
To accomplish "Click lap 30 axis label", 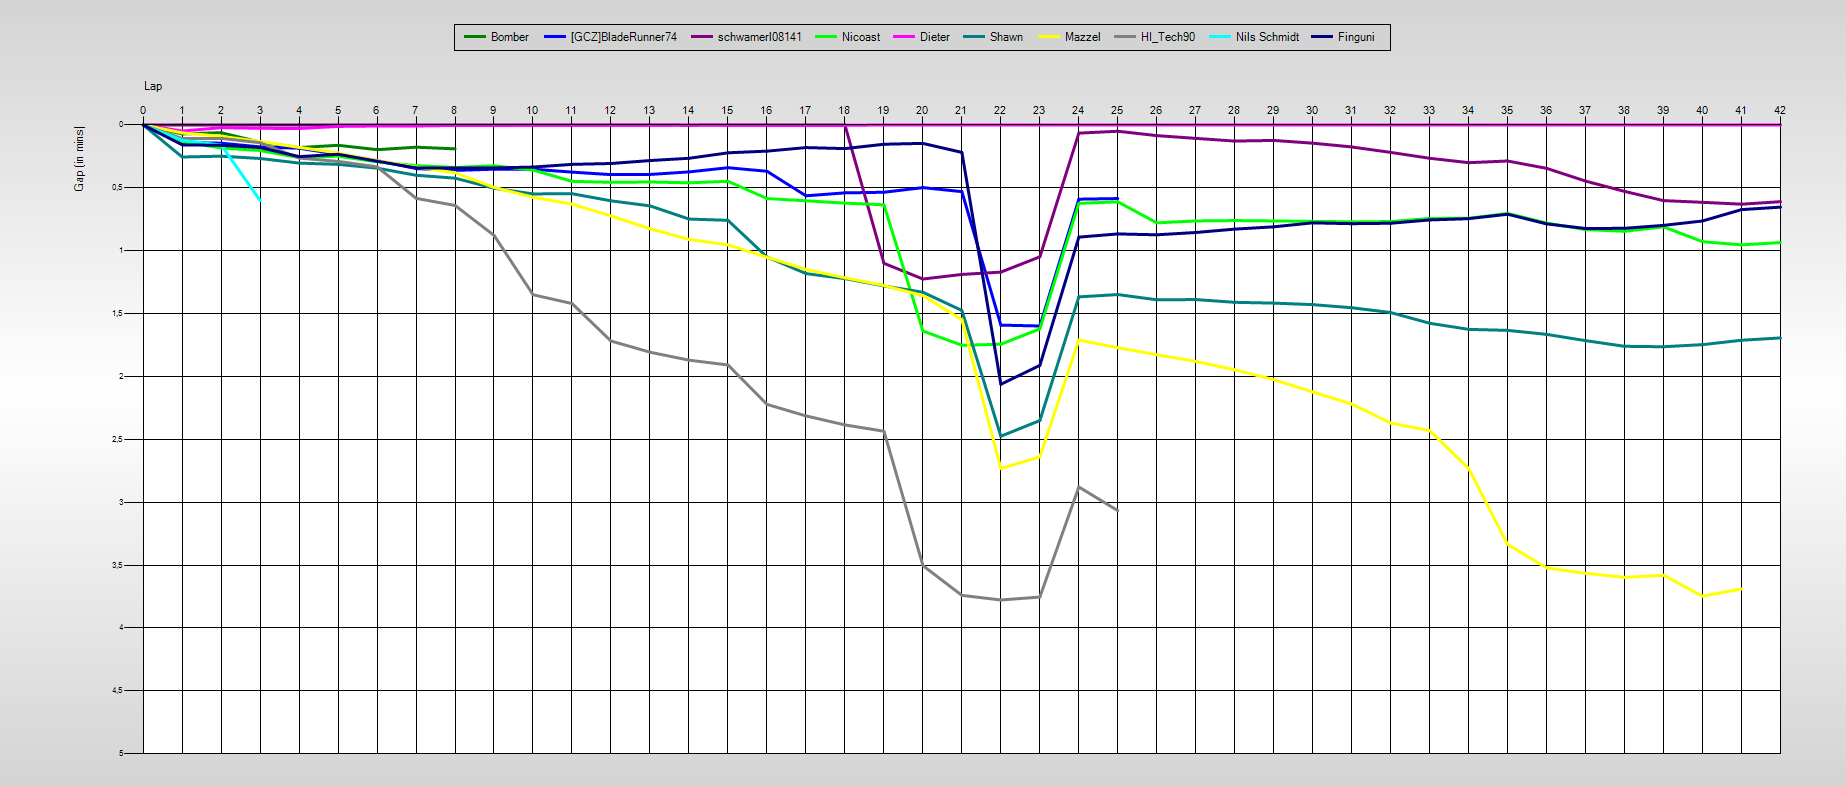I will 1312,110.
